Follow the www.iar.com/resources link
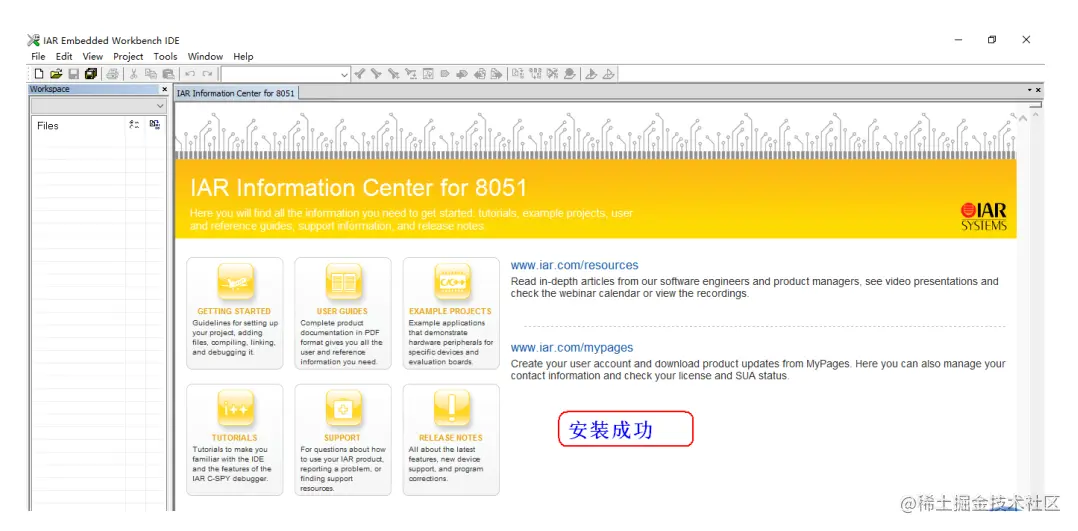1078x531 pixels. pyautogui.click(x=574, y=265)
